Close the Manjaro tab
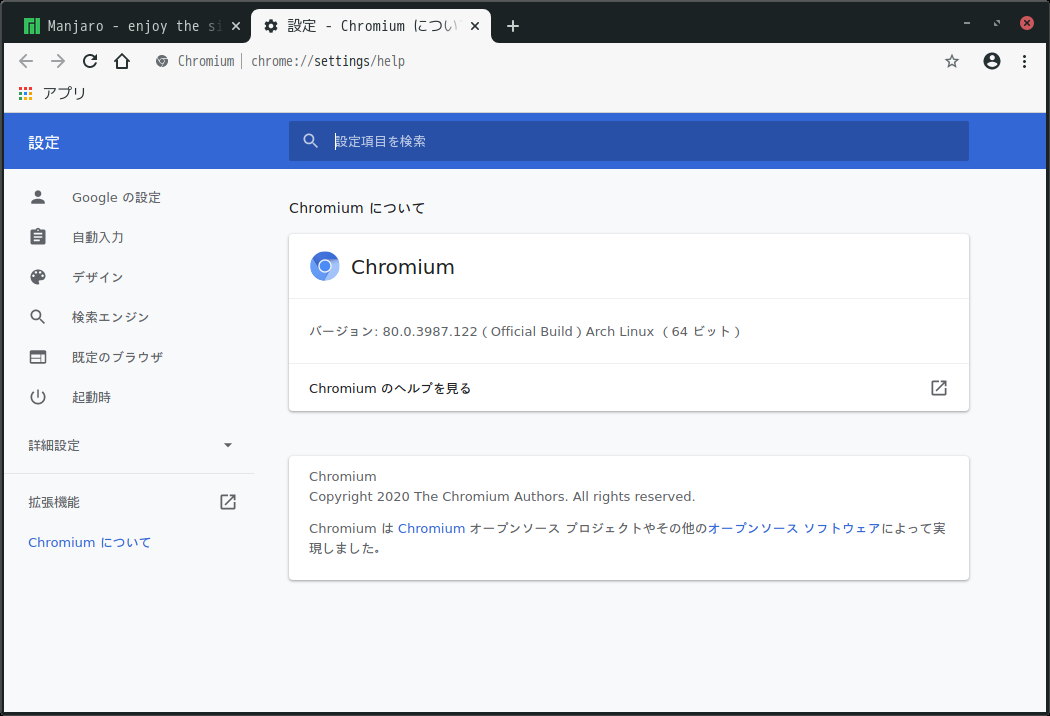 (236, 26)
